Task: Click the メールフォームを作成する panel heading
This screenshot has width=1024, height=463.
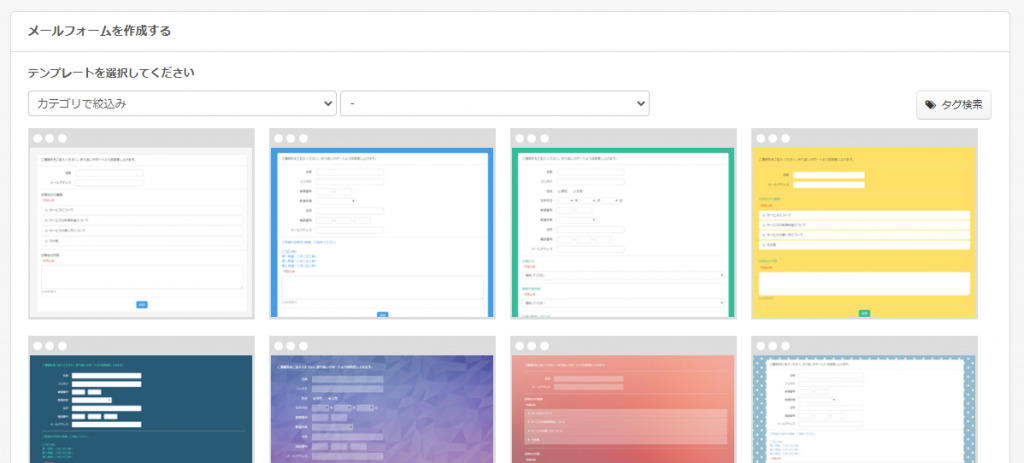Action: point(99,31)
